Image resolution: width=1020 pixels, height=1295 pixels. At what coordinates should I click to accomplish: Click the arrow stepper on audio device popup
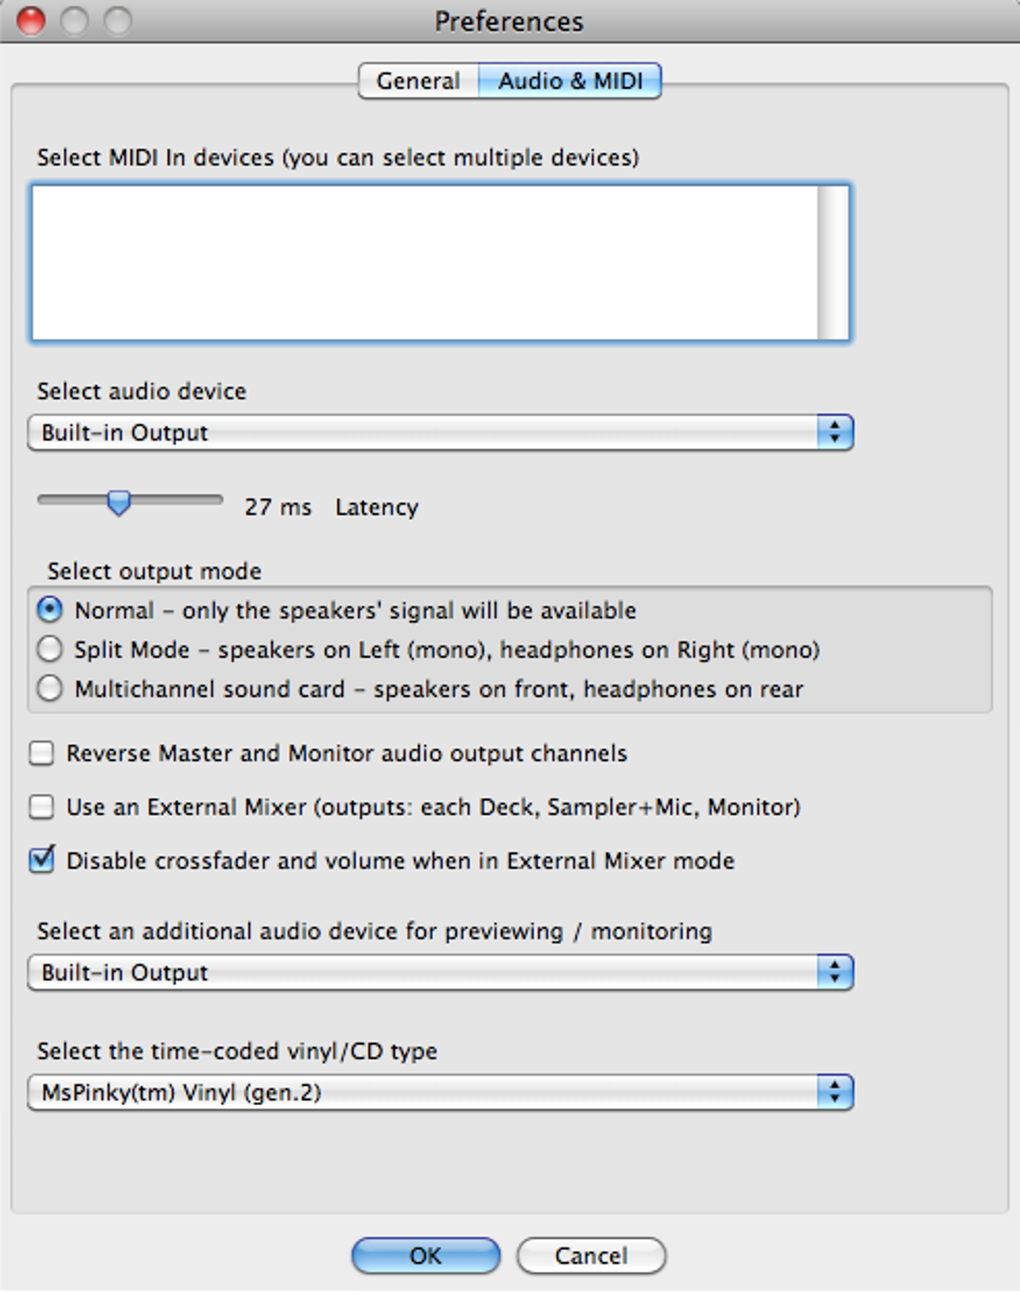pyautogui.click(x=835, y=433)
